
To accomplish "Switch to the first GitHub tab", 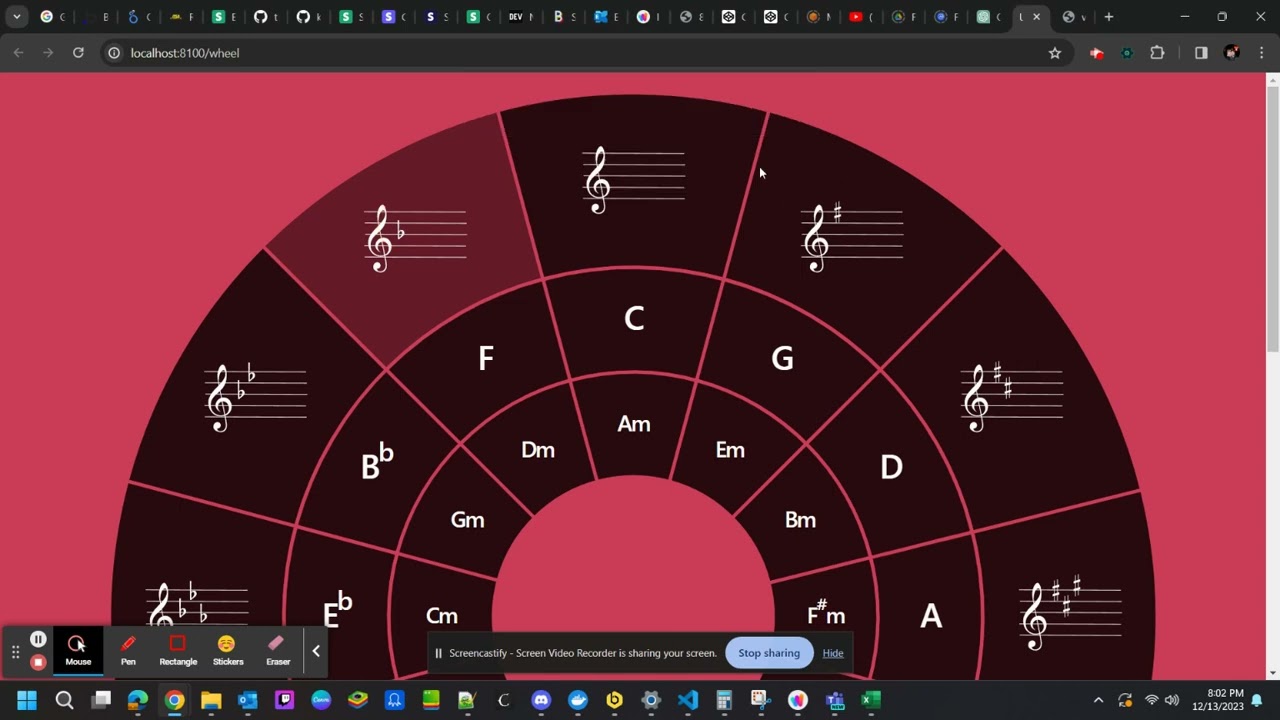I will click(266, 17).
